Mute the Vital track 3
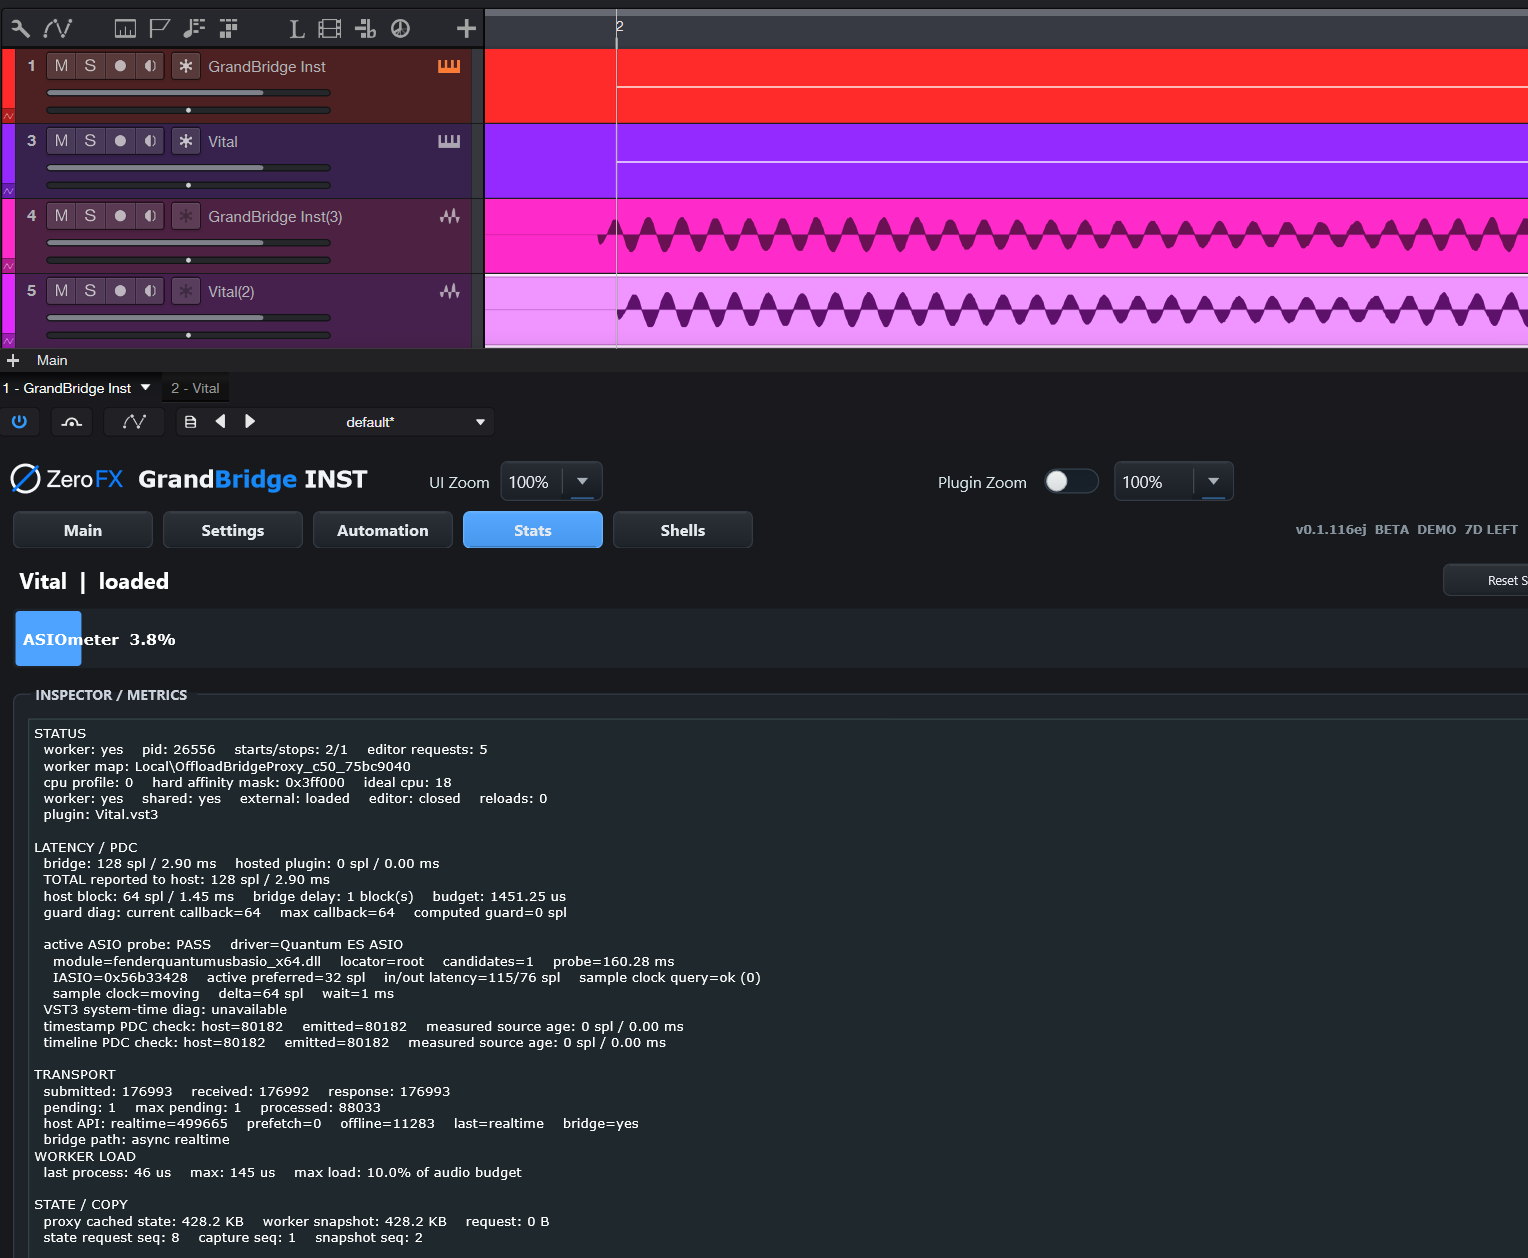1528x1258 pixels. click(62, 141)
